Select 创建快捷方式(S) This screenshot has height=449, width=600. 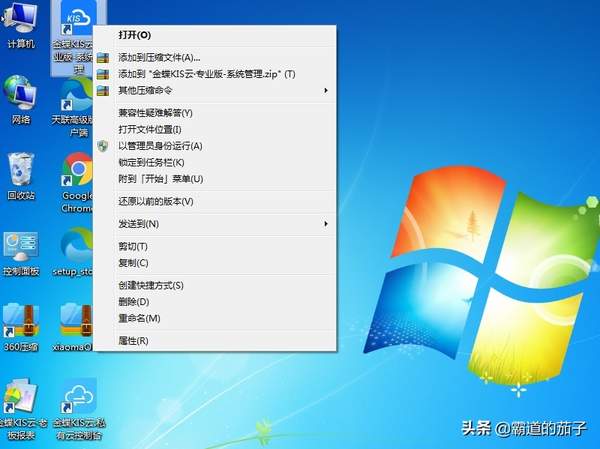click(215, 286)
